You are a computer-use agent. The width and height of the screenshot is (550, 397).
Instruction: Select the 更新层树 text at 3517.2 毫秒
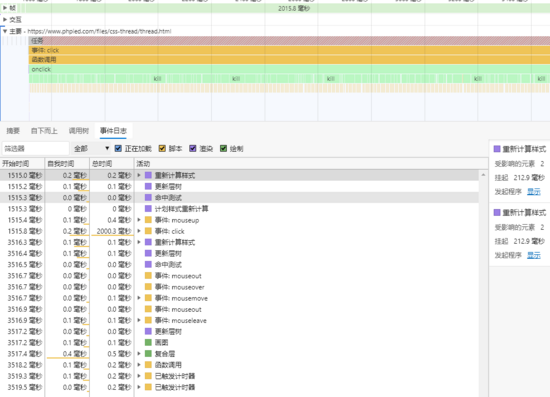tap(168, 332)
